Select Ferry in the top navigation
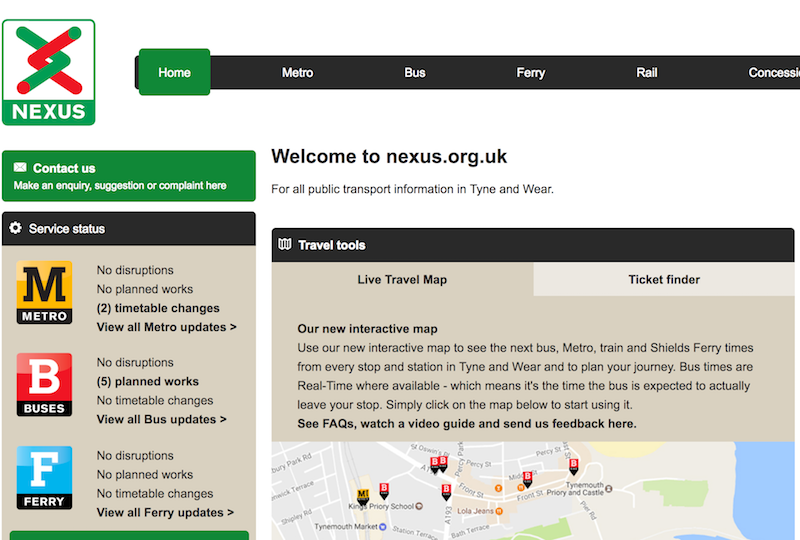Viewport: 800px width, 540px height. click(x=531, y=72)
